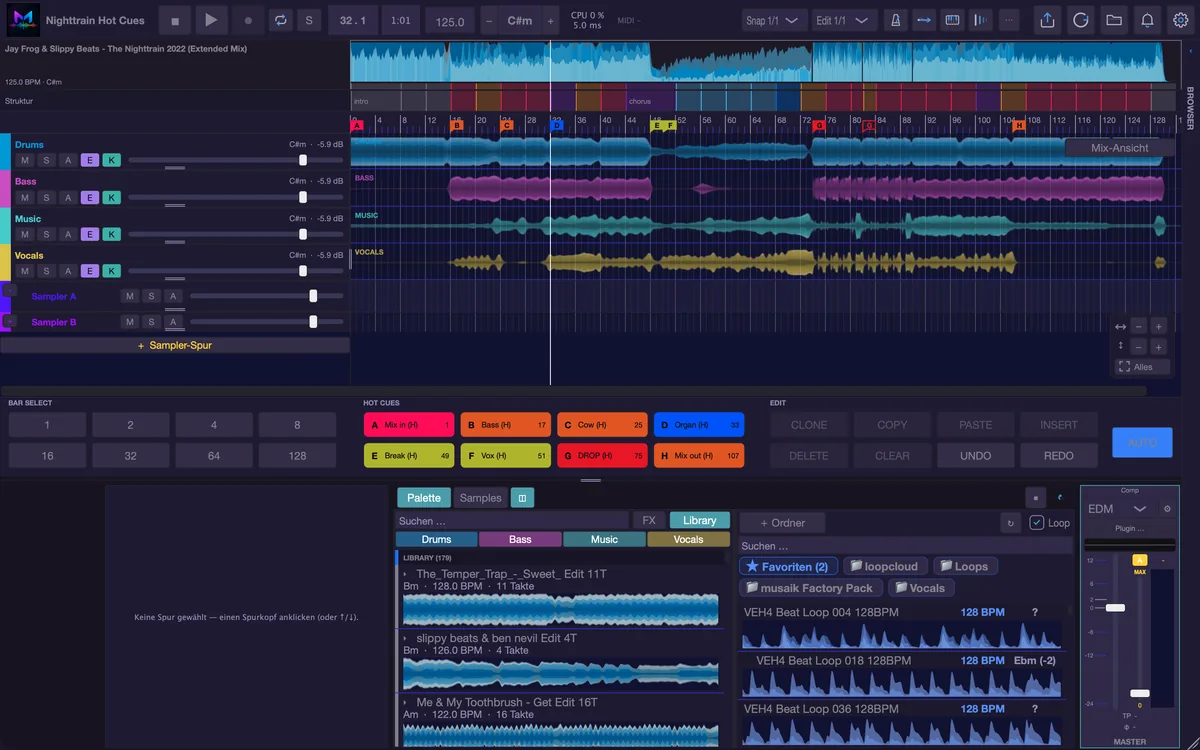The image size is (1200, 750).
Task: Zoom in vertically with the plus button
Action: pos(1158,347)
